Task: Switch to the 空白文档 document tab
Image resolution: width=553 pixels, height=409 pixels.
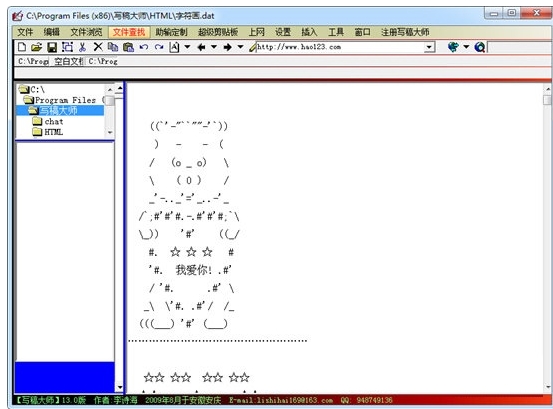Action: click(69, 61)
